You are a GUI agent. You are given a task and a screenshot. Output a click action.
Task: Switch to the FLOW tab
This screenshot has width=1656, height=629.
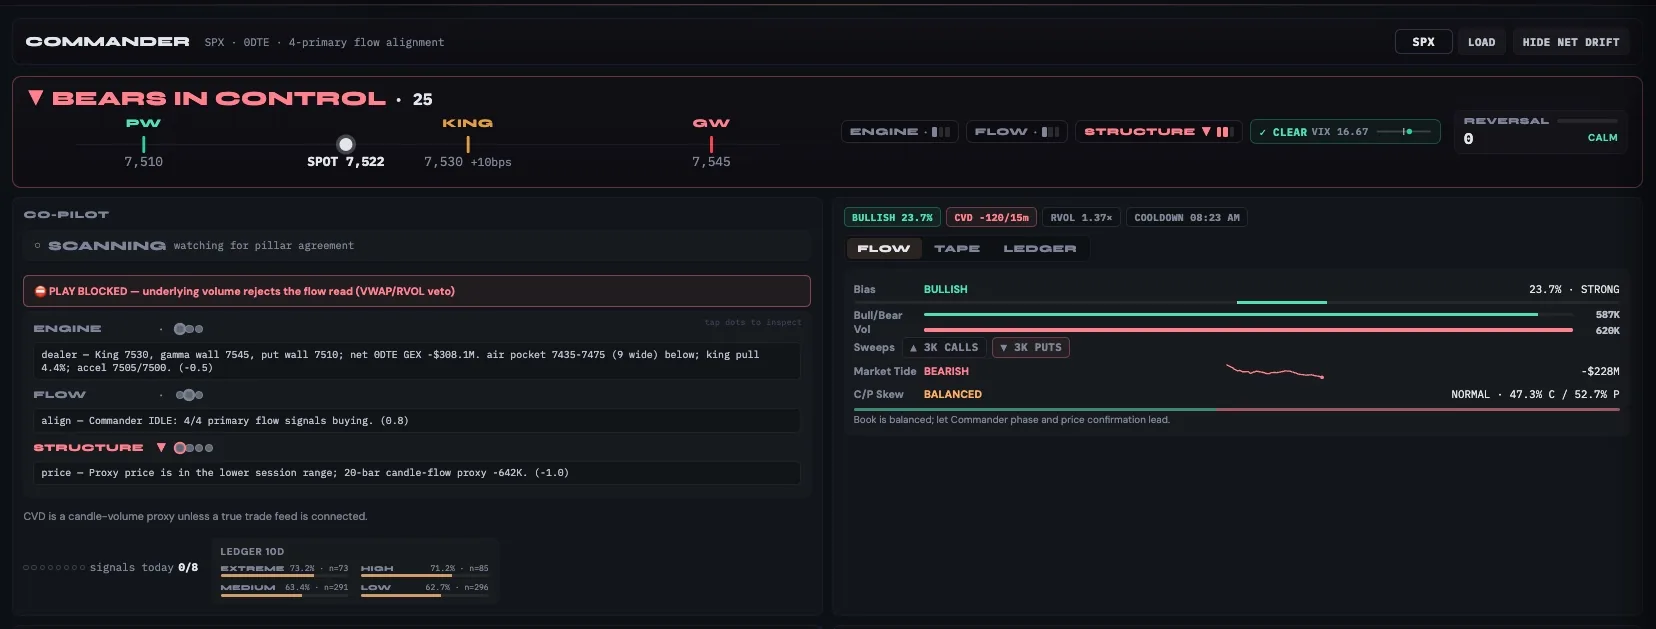tap(884, 248)
